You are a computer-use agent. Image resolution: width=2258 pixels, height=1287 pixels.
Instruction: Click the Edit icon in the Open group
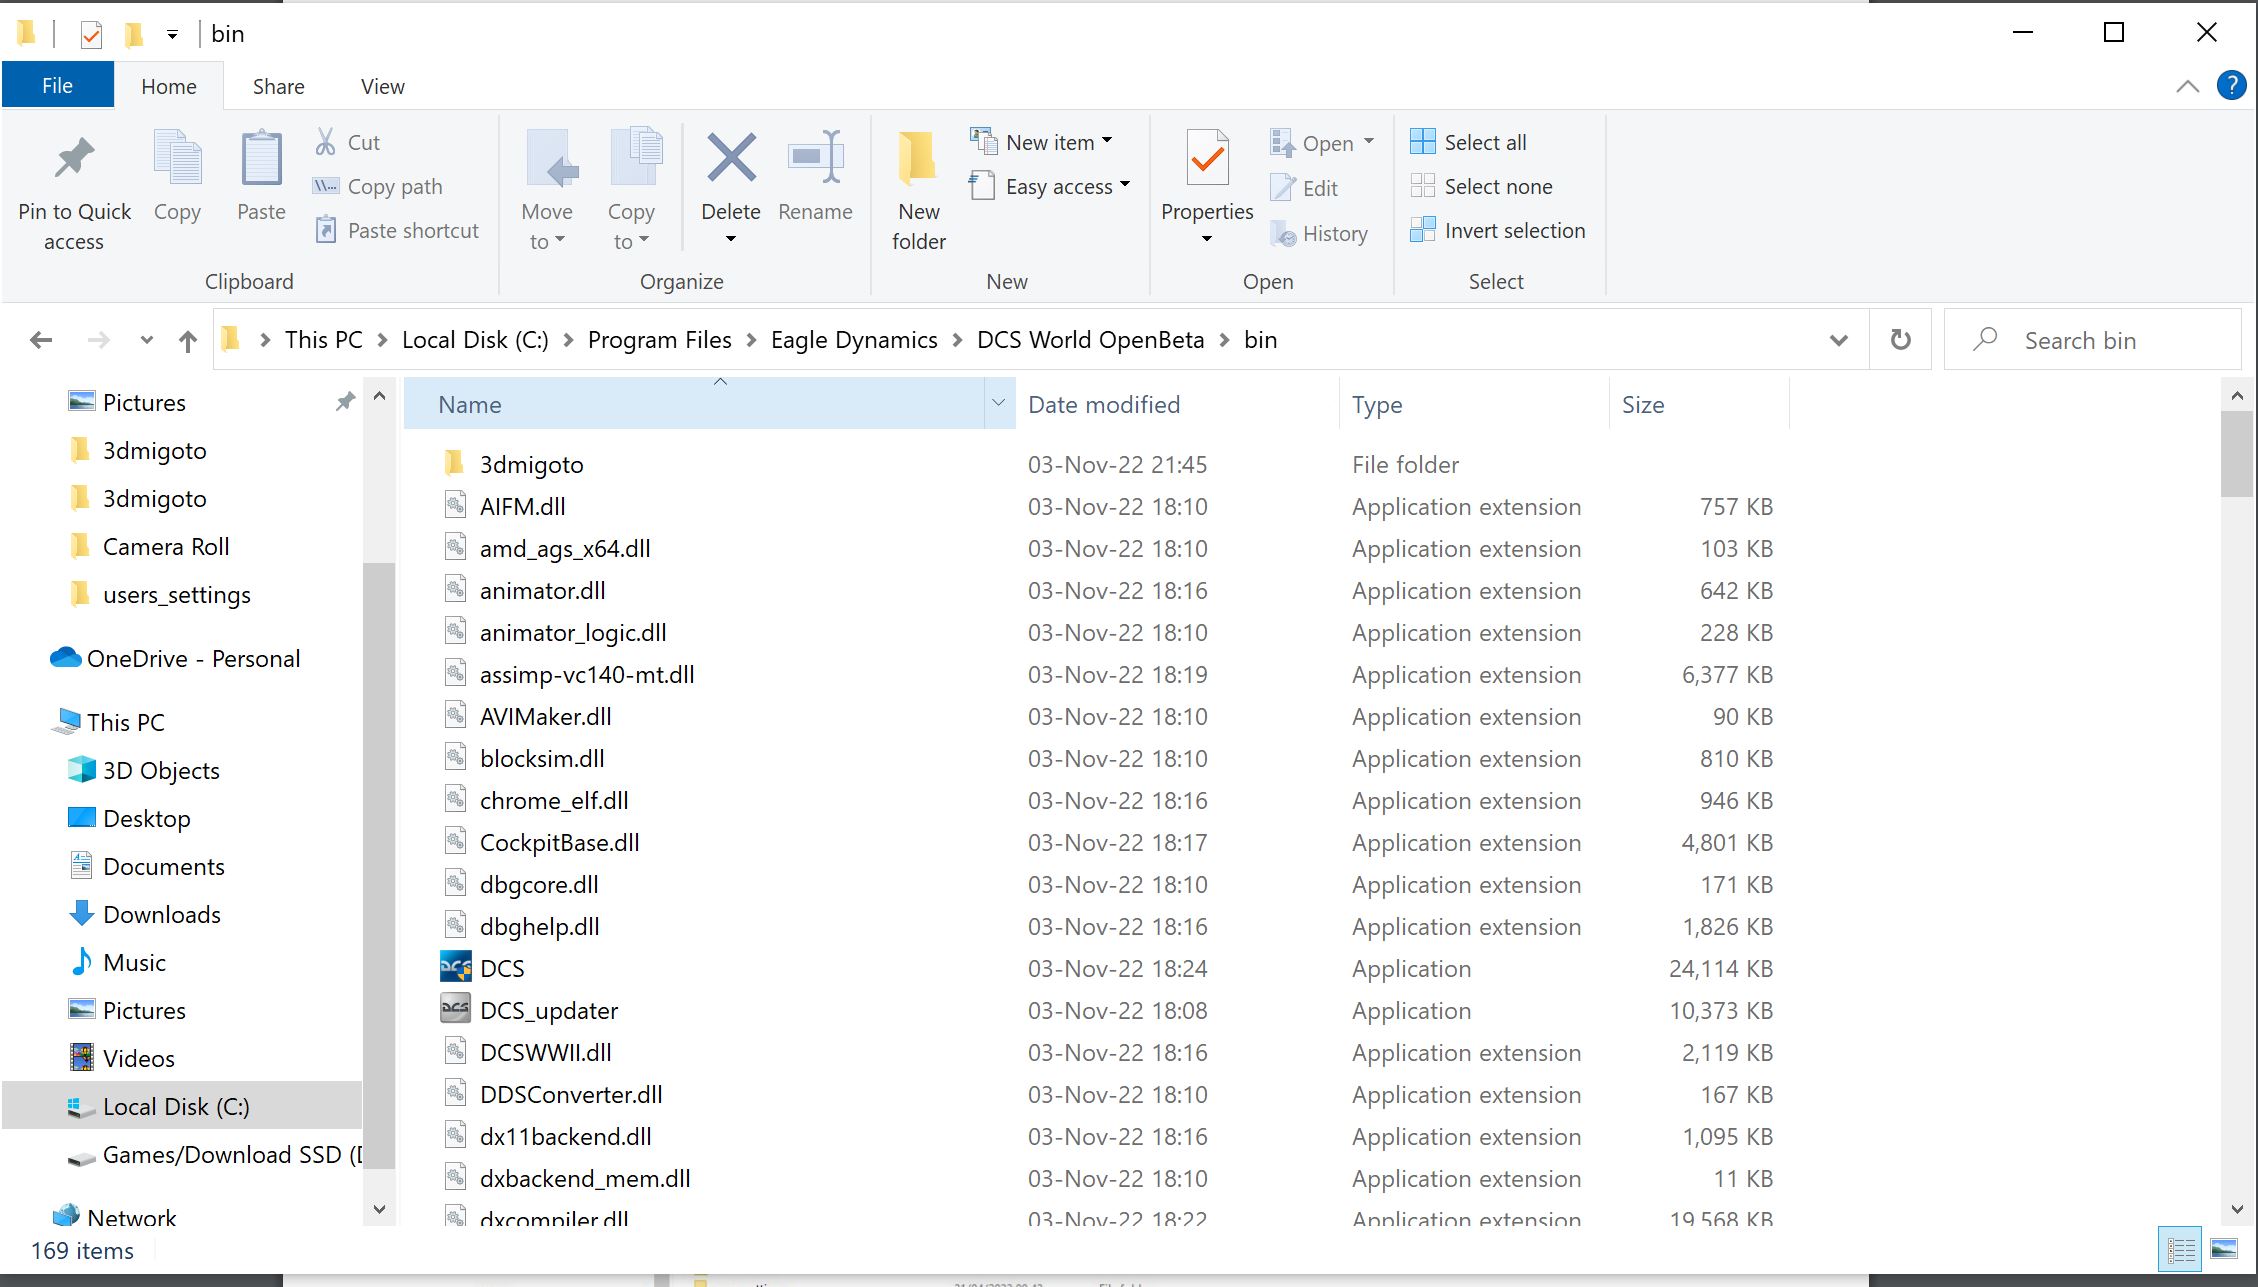coord(1283,188)
